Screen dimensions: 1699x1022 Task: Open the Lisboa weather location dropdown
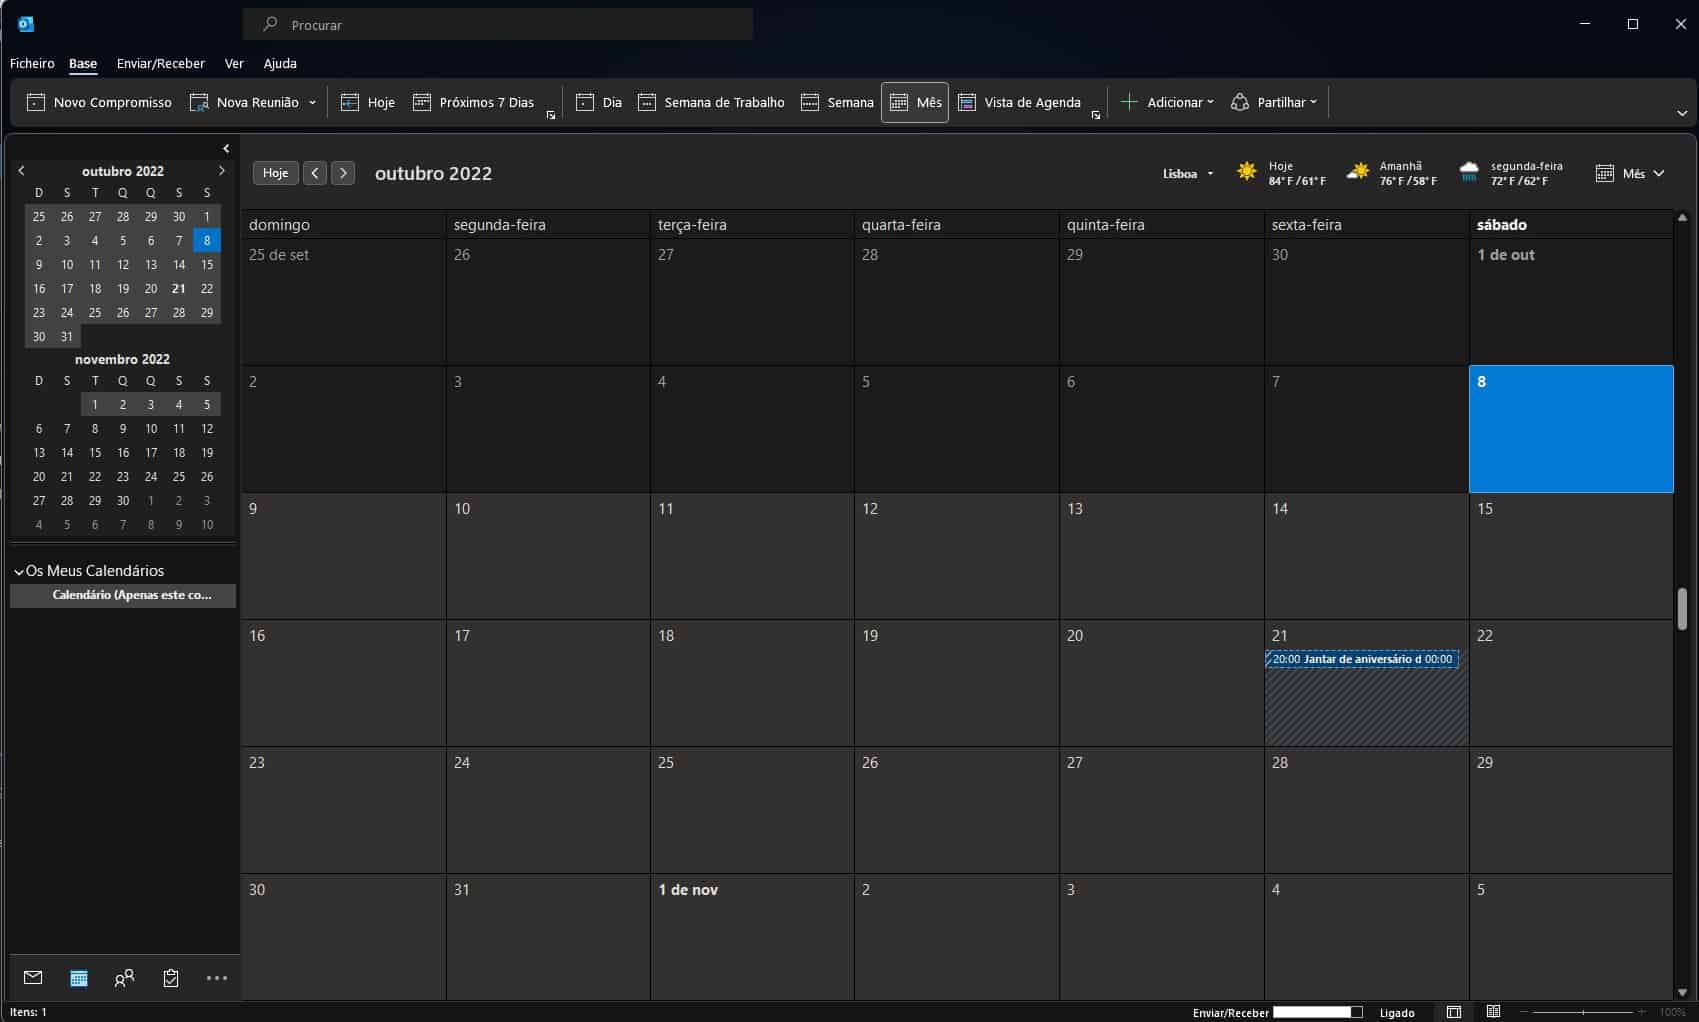coord(1188,173)
